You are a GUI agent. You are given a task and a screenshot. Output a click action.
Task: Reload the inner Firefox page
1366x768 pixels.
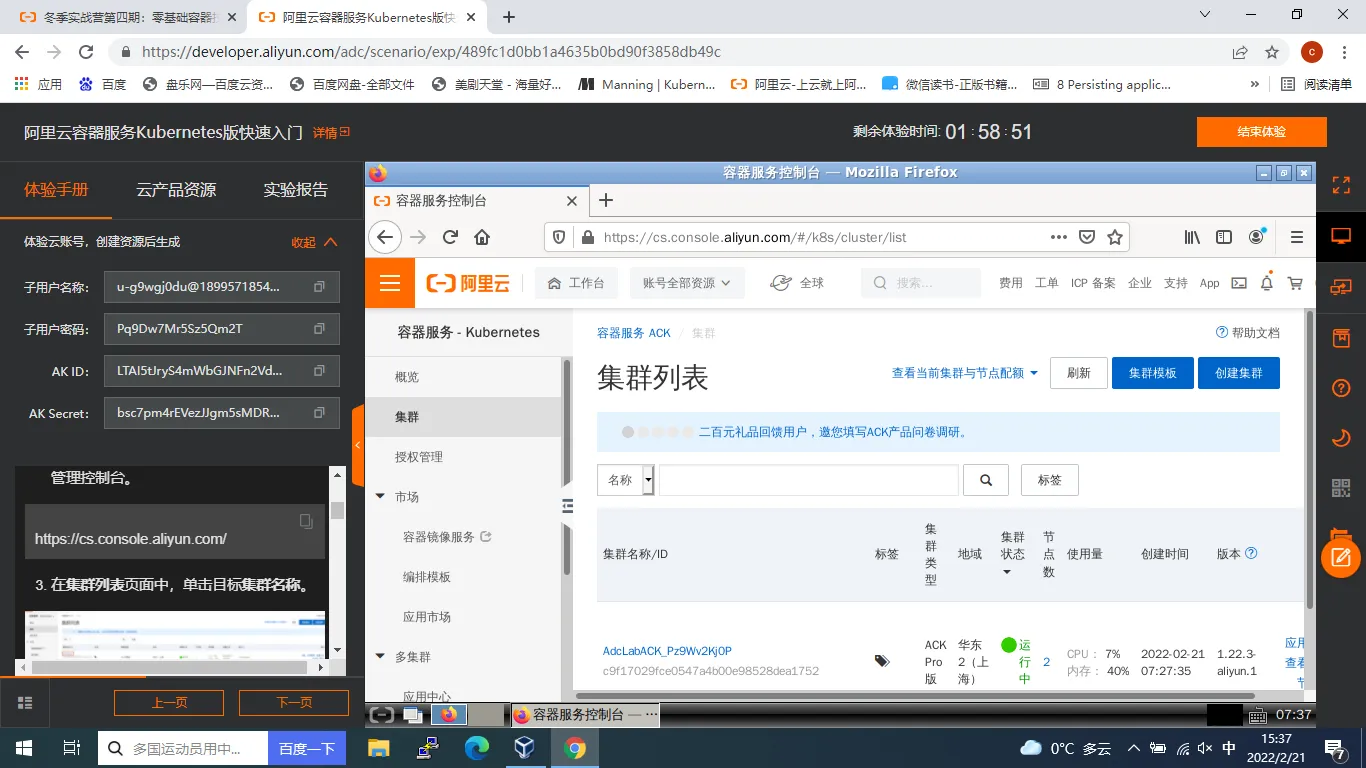point(450,237)
